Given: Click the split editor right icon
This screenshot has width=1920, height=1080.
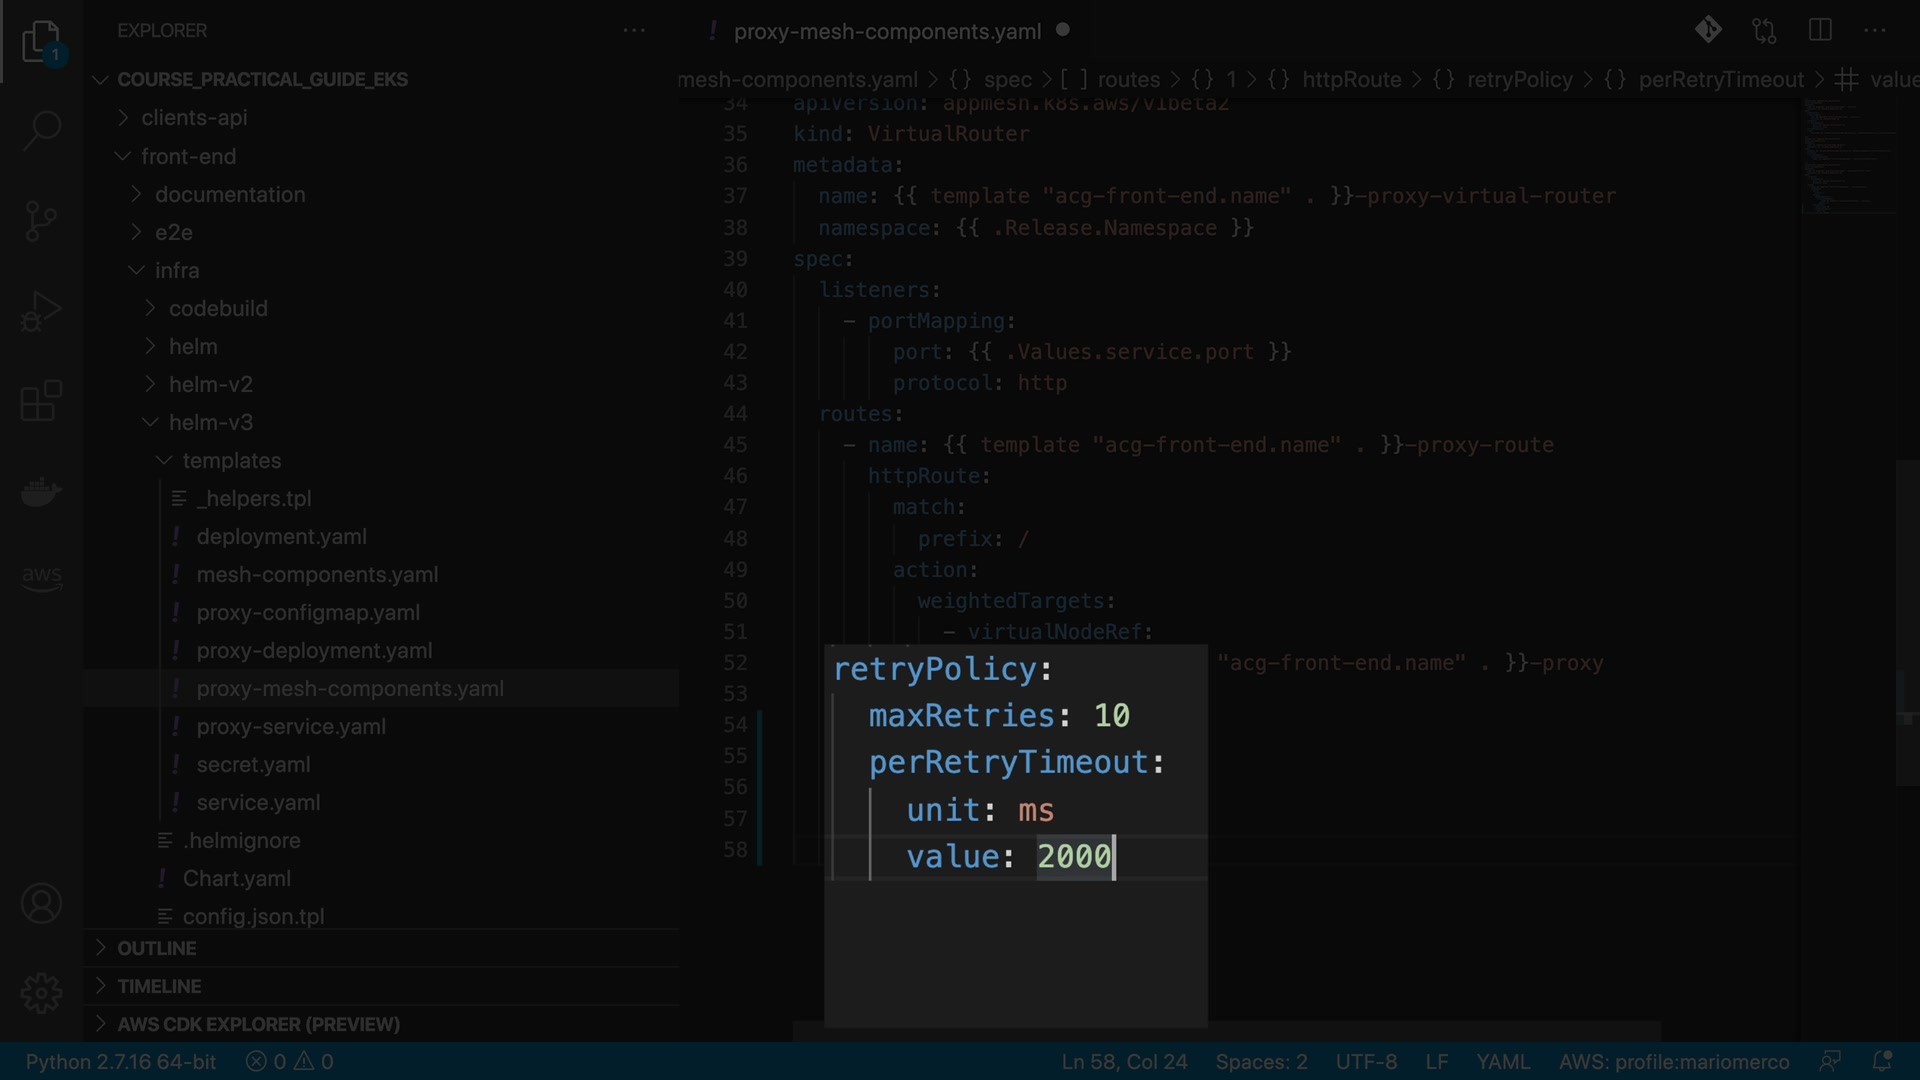Looking at the screenshot, I should click(1820, 30).
